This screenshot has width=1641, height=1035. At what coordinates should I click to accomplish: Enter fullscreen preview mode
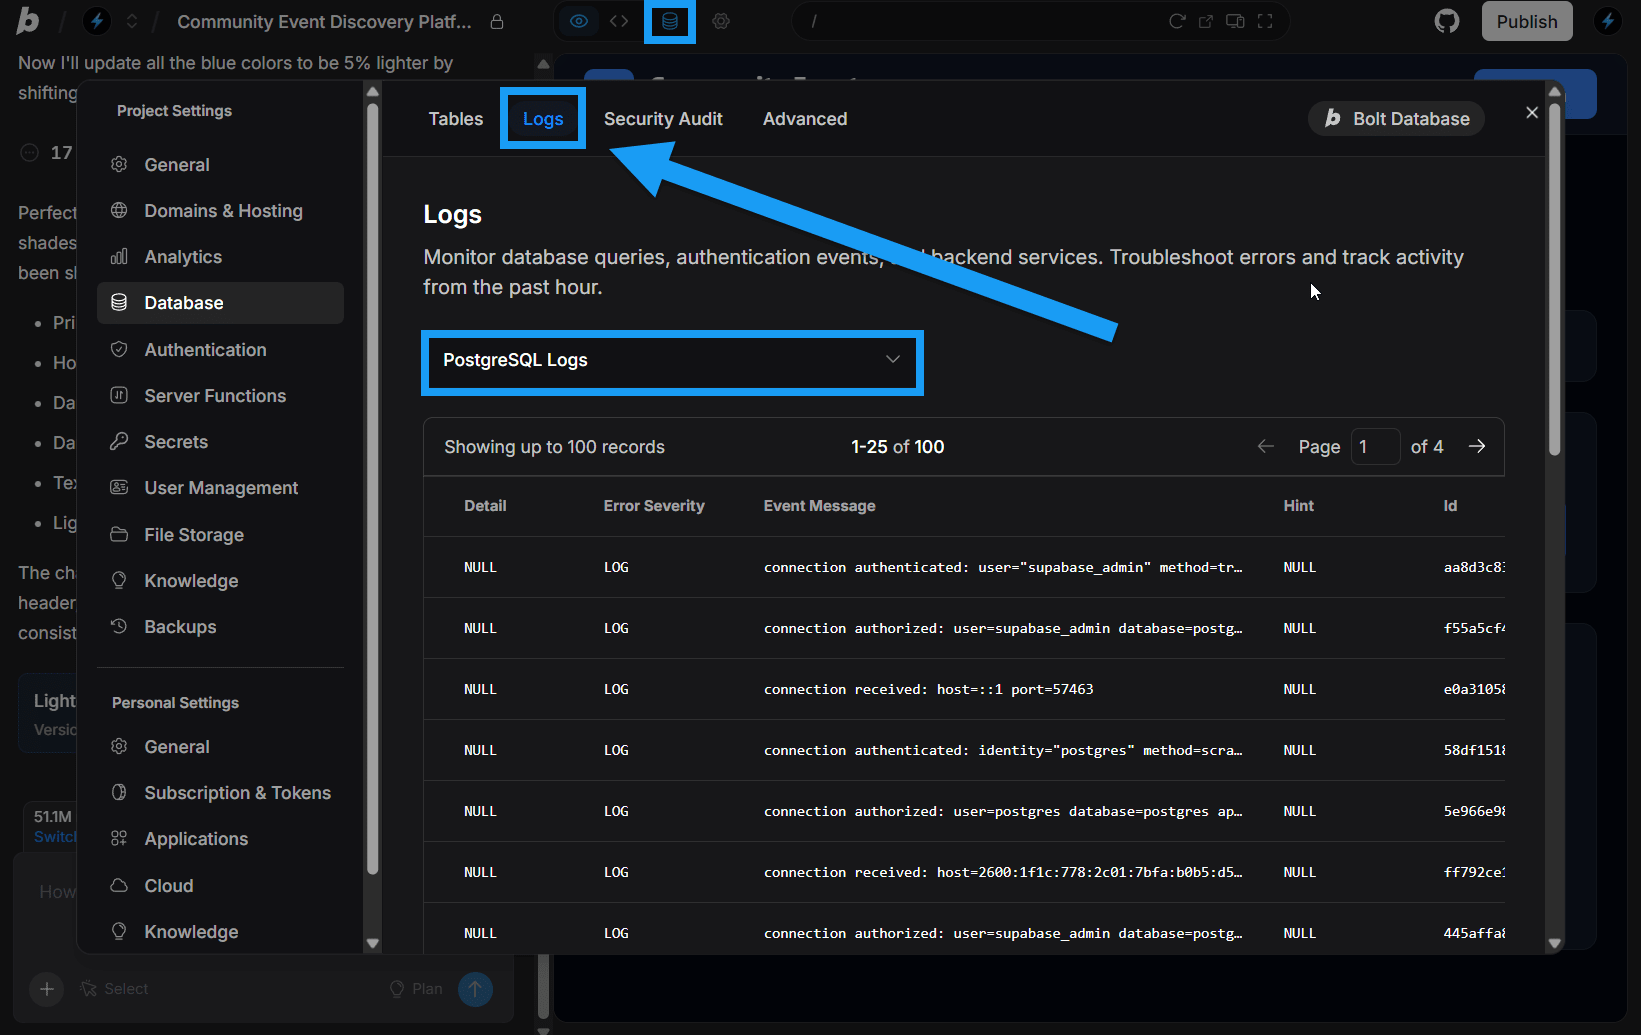click(1265, 20)
